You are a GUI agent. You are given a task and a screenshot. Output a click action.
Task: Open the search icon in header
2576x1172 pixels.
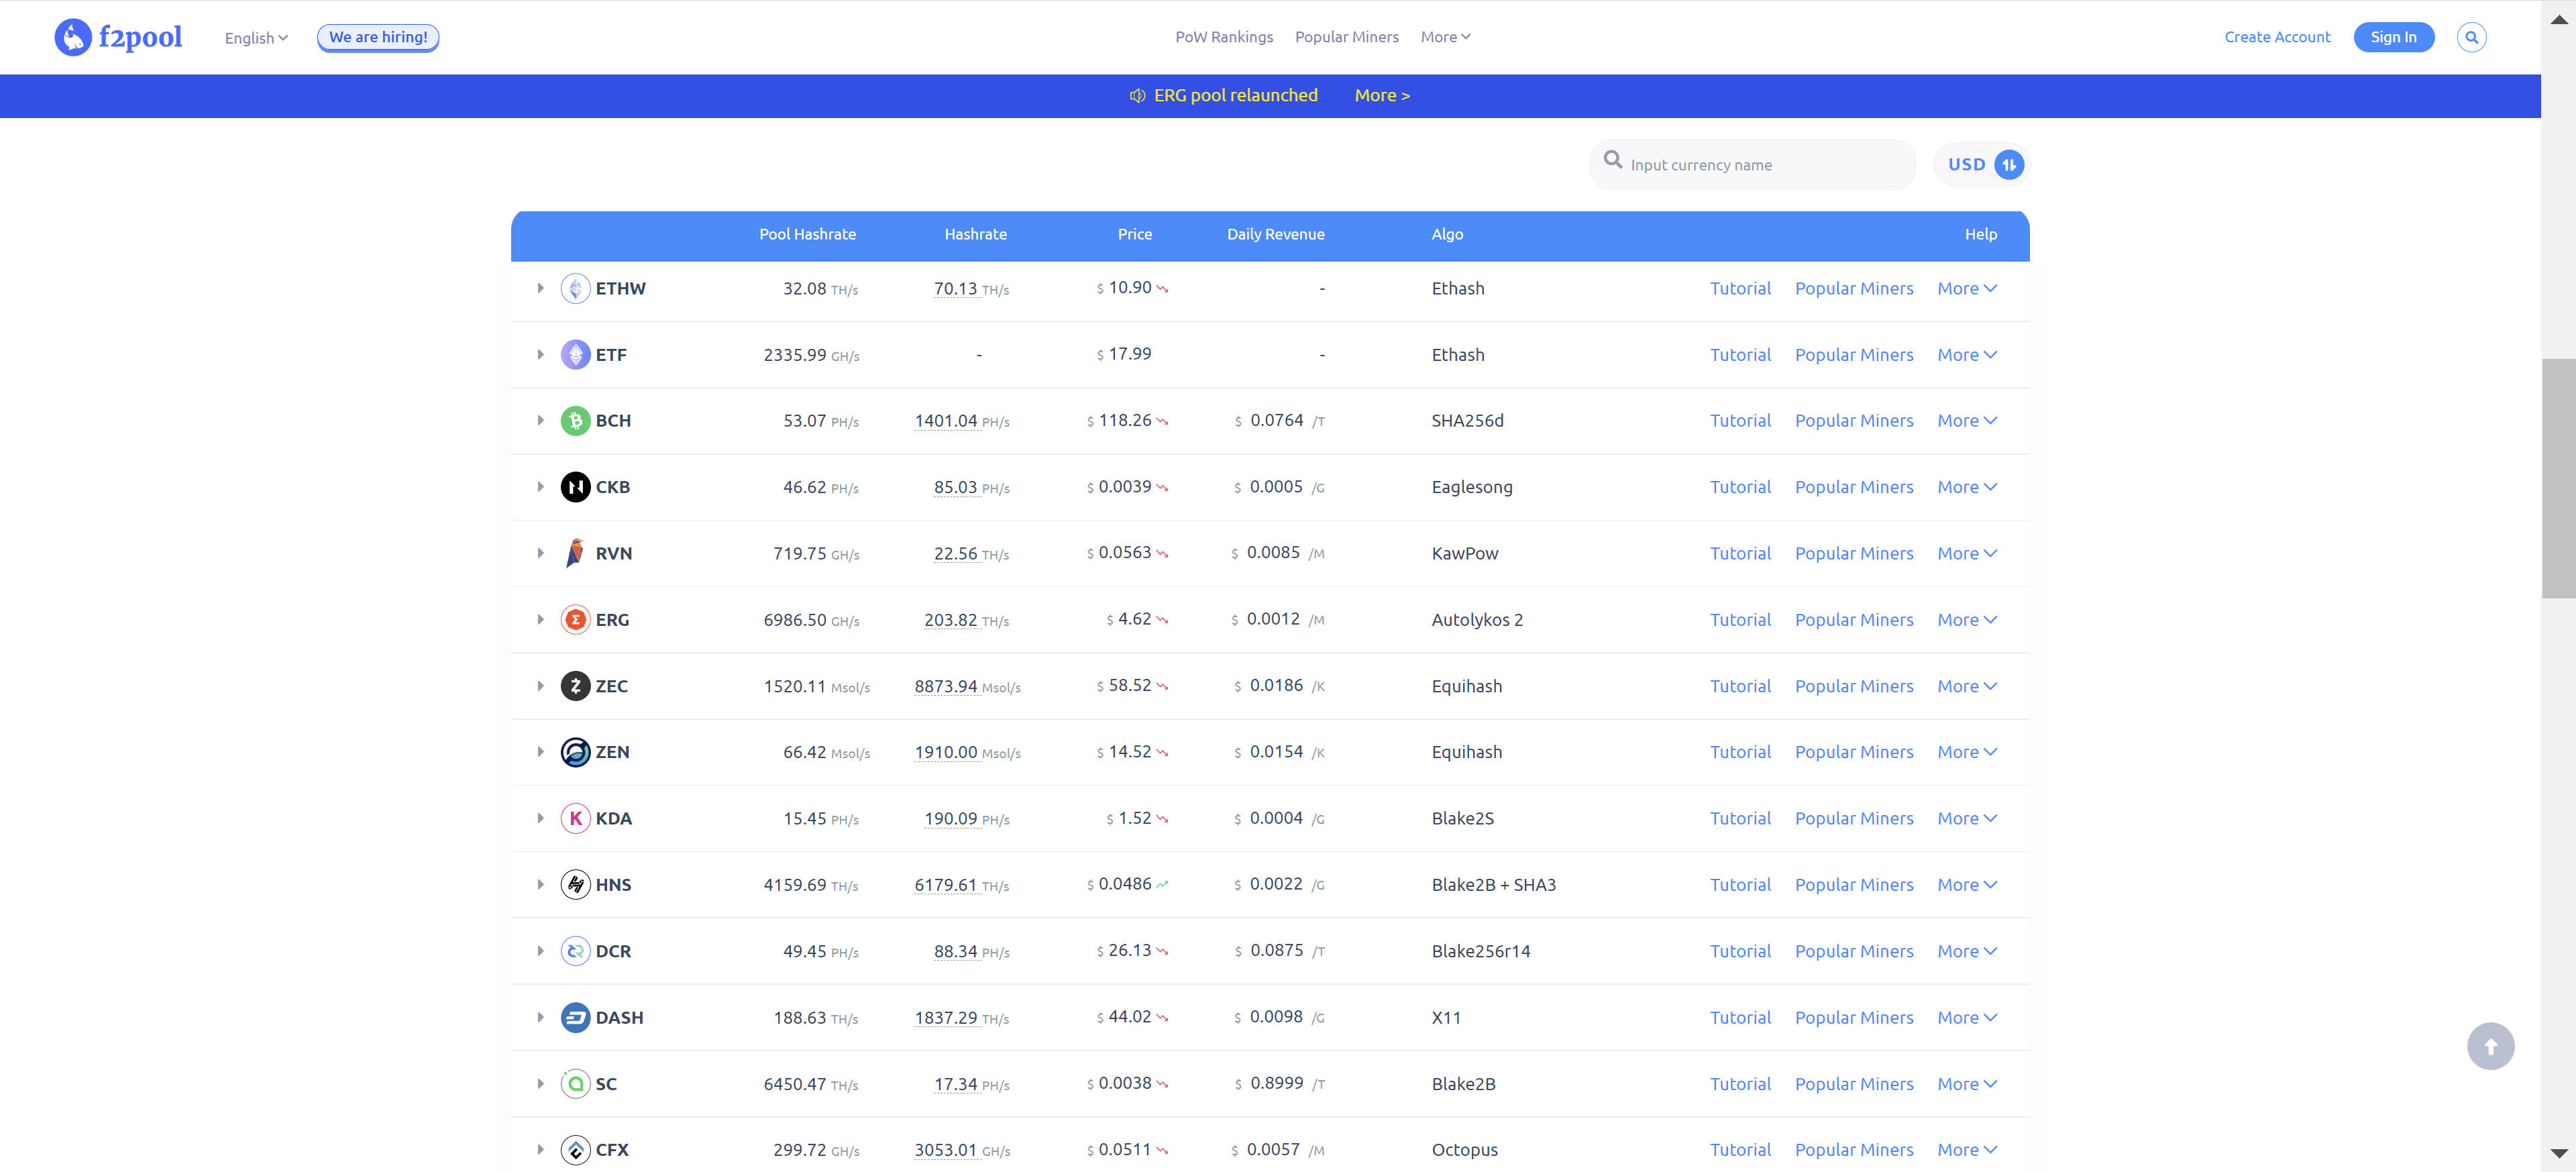(x=2471, y=37)
